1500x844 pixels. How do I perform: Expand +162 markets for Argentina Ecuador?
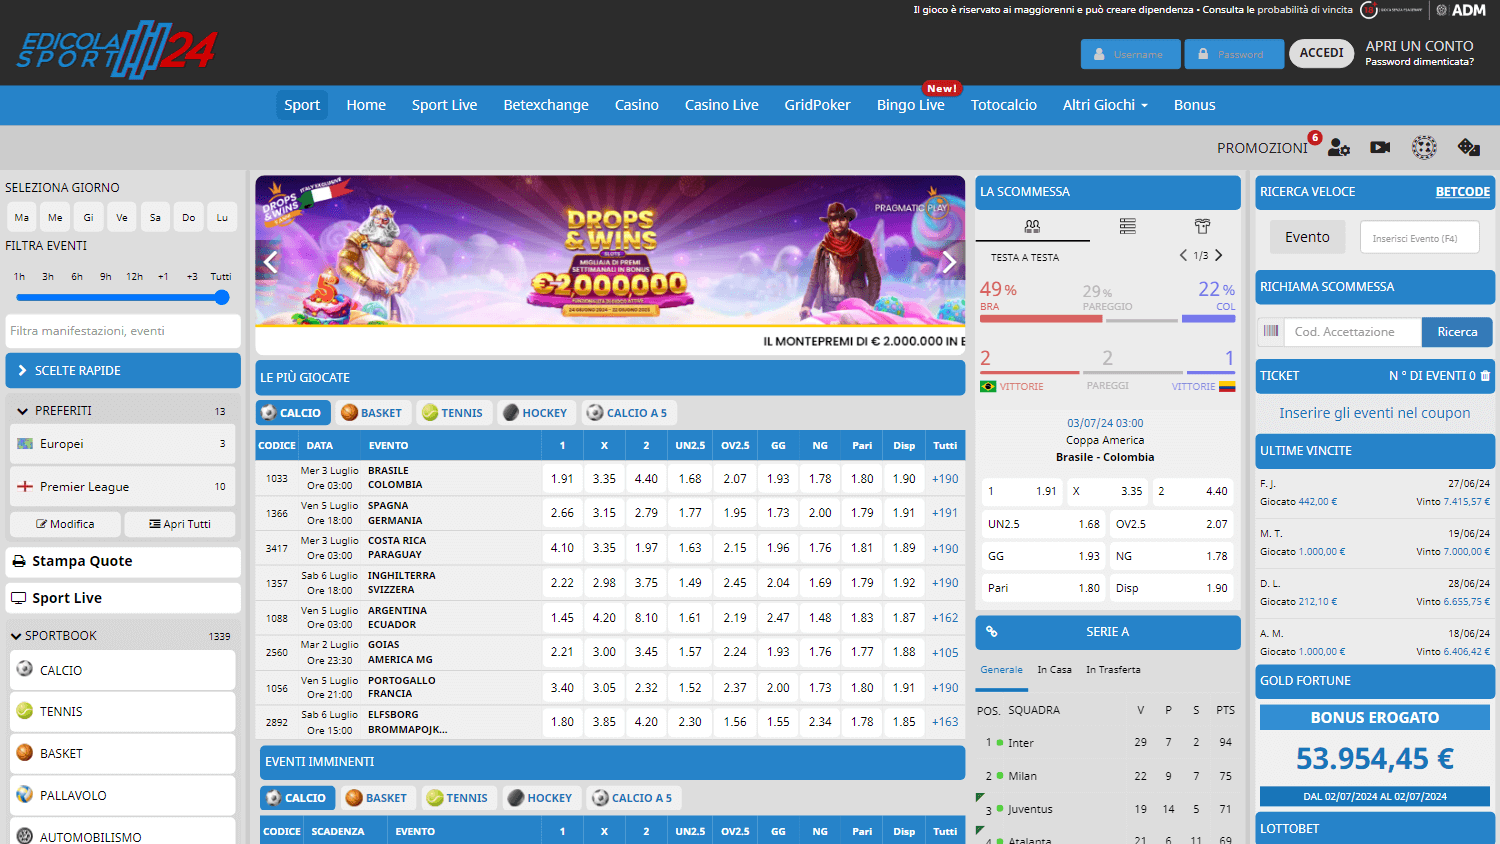(945, 618)
